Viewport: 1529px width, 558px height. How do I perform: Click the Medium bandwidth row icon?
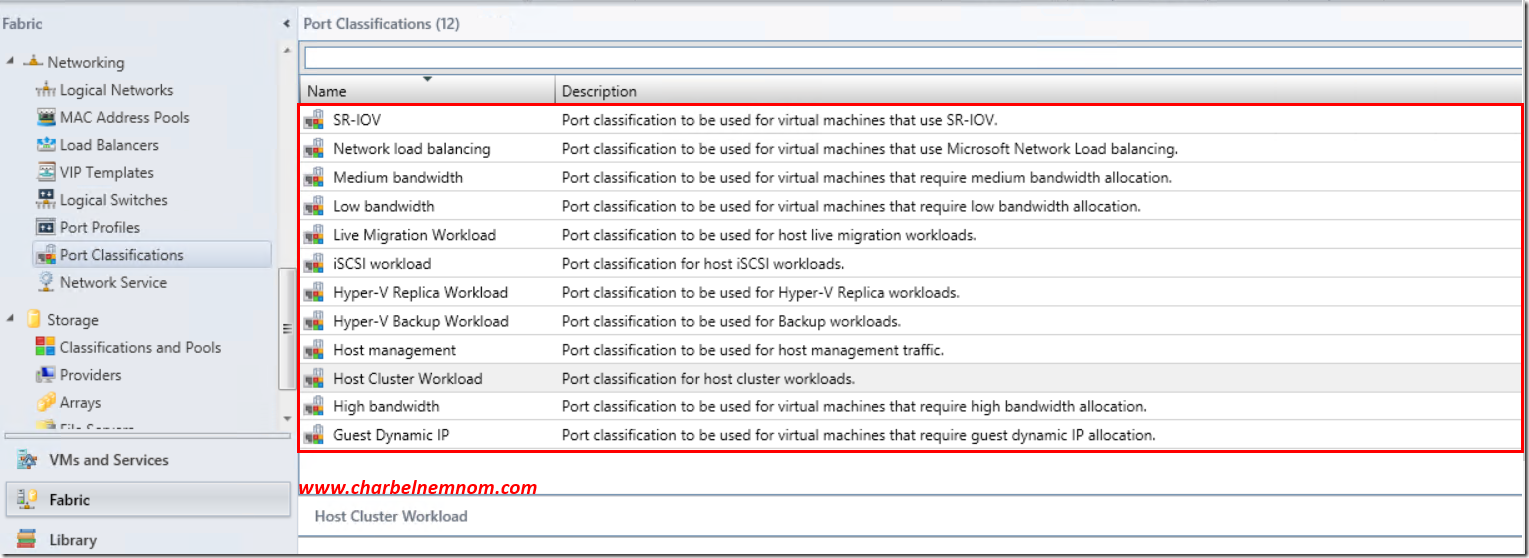click(315, 177)
